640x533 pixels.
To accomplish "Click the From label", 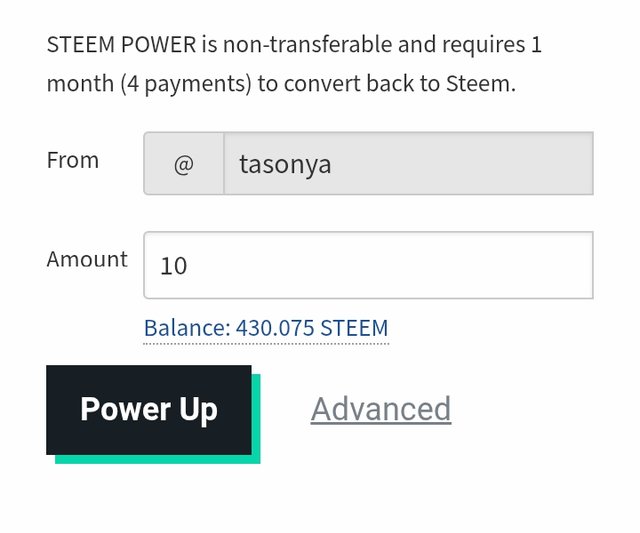I will [73, 160].
